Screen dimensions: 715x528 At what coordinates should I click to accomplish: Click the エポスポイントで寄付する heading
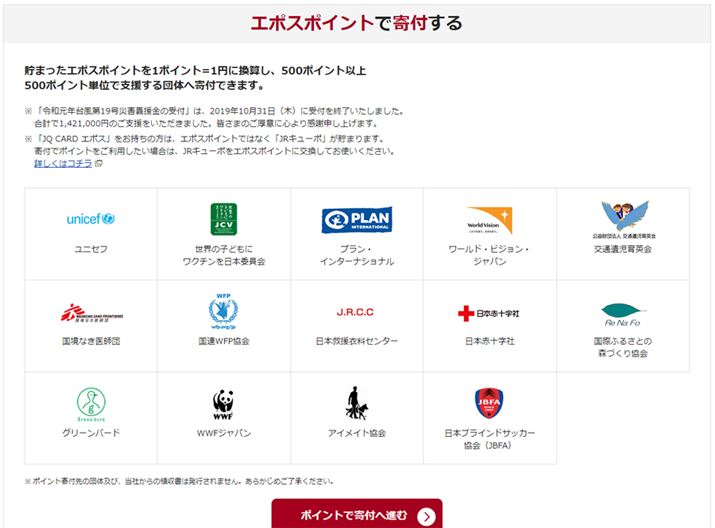357,23
